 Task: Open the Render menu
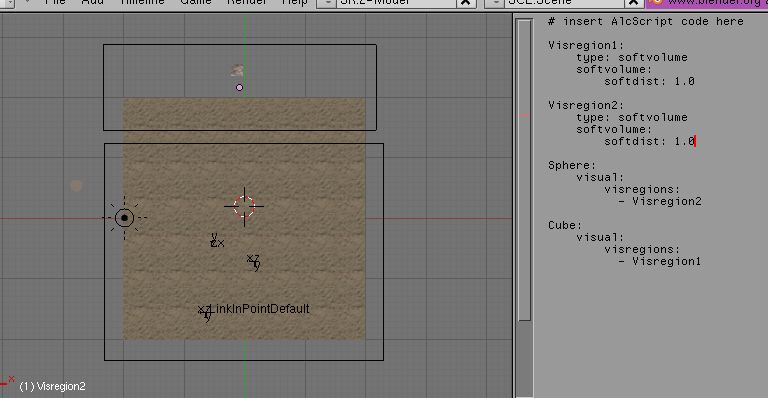247,2
